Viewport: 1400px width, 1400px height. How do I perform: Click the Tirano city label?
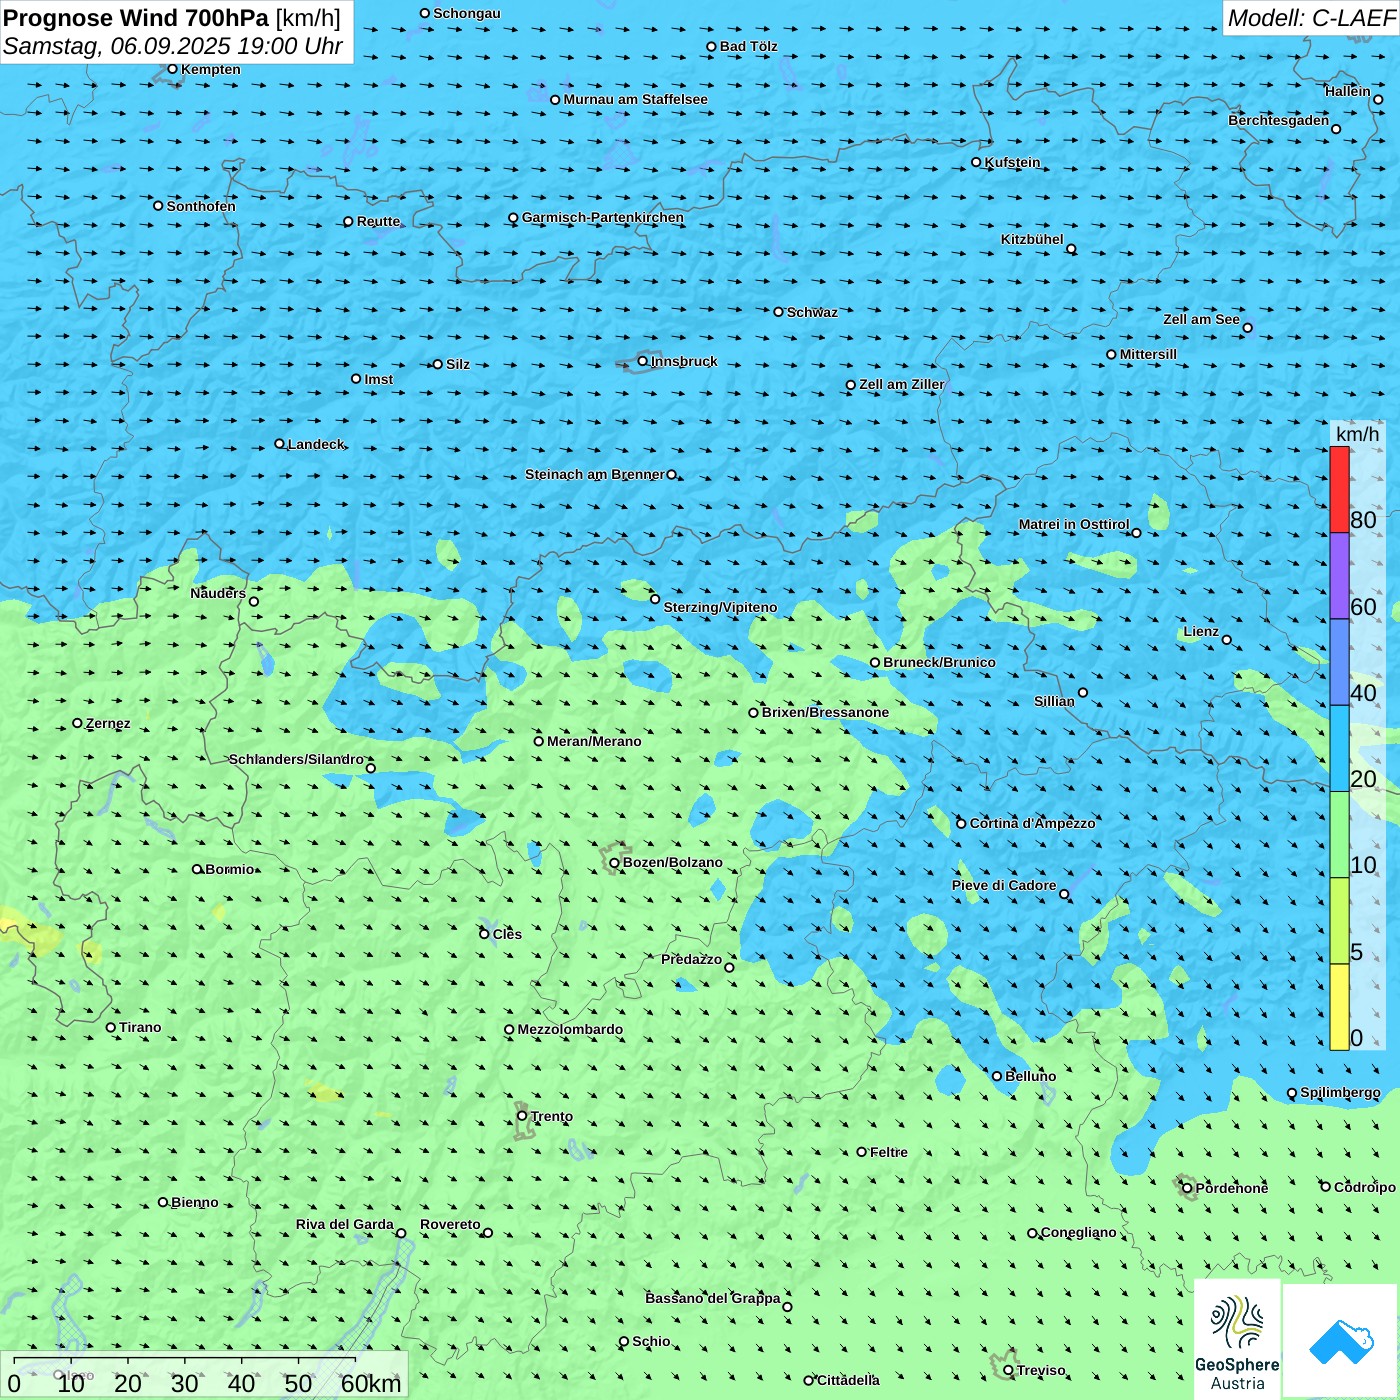pyautogui.click(x=140, y=1027)
